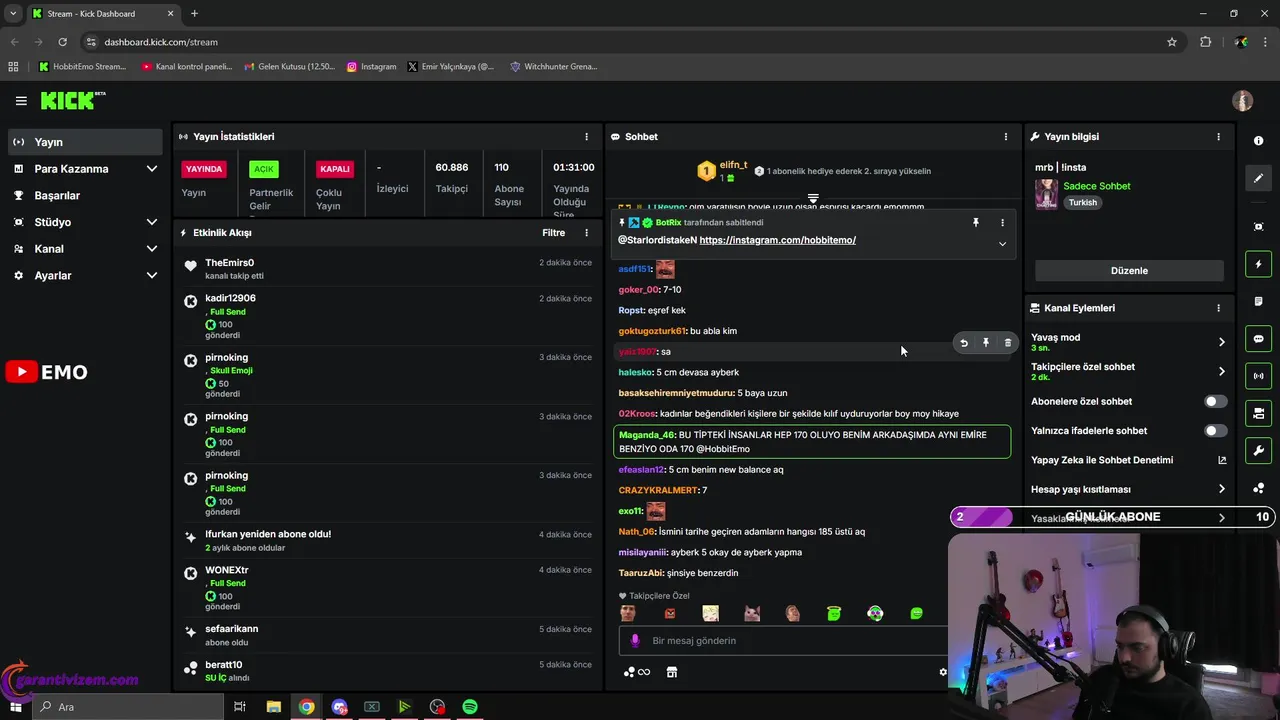Click the microphone icon in message box

[635, 640]
